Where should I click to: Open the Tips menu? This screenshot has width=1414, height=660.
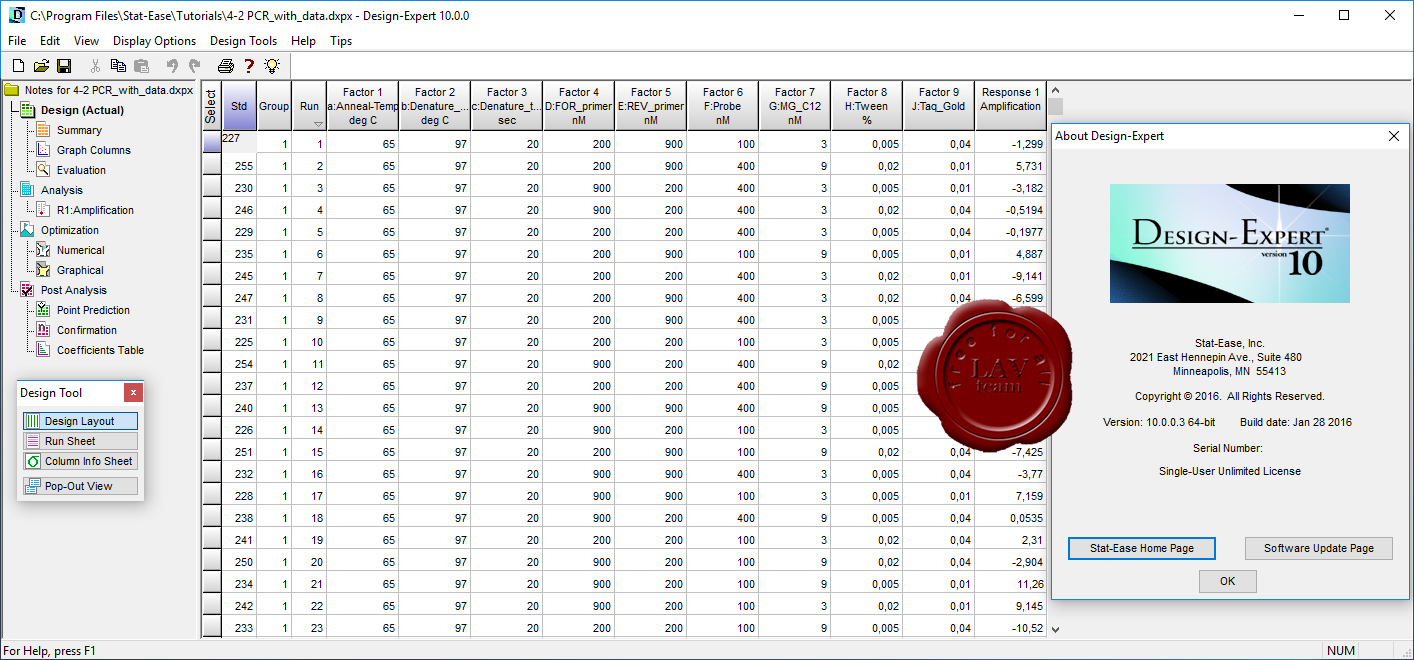point(341,41)
